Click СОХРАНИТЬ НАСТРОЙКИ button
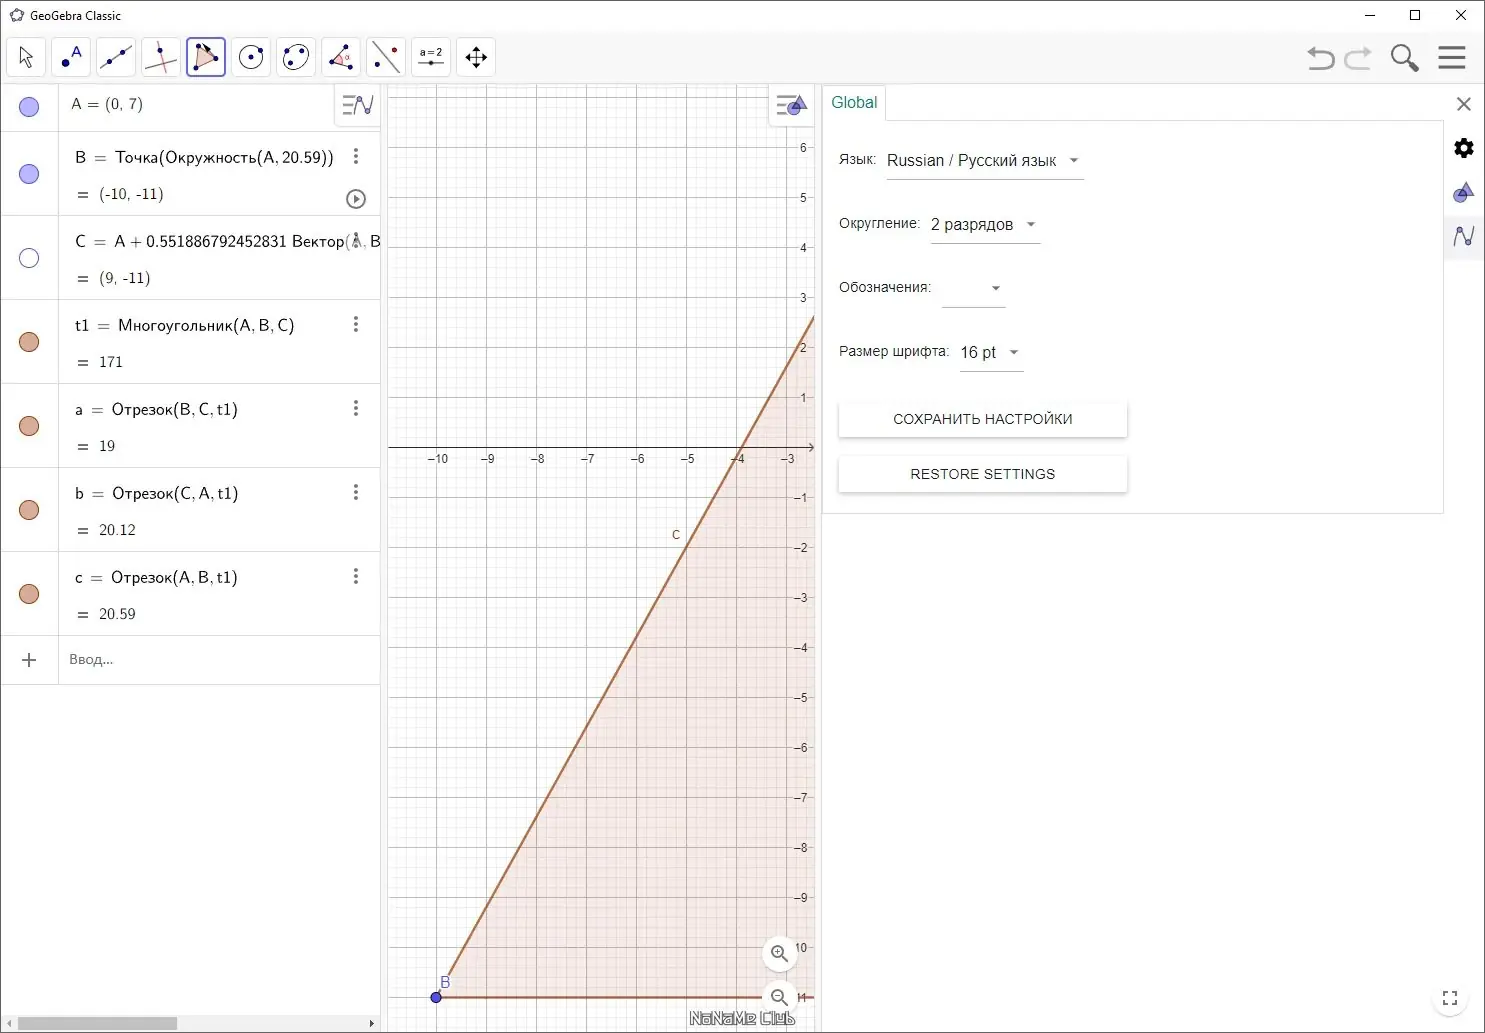 (983, 419)
